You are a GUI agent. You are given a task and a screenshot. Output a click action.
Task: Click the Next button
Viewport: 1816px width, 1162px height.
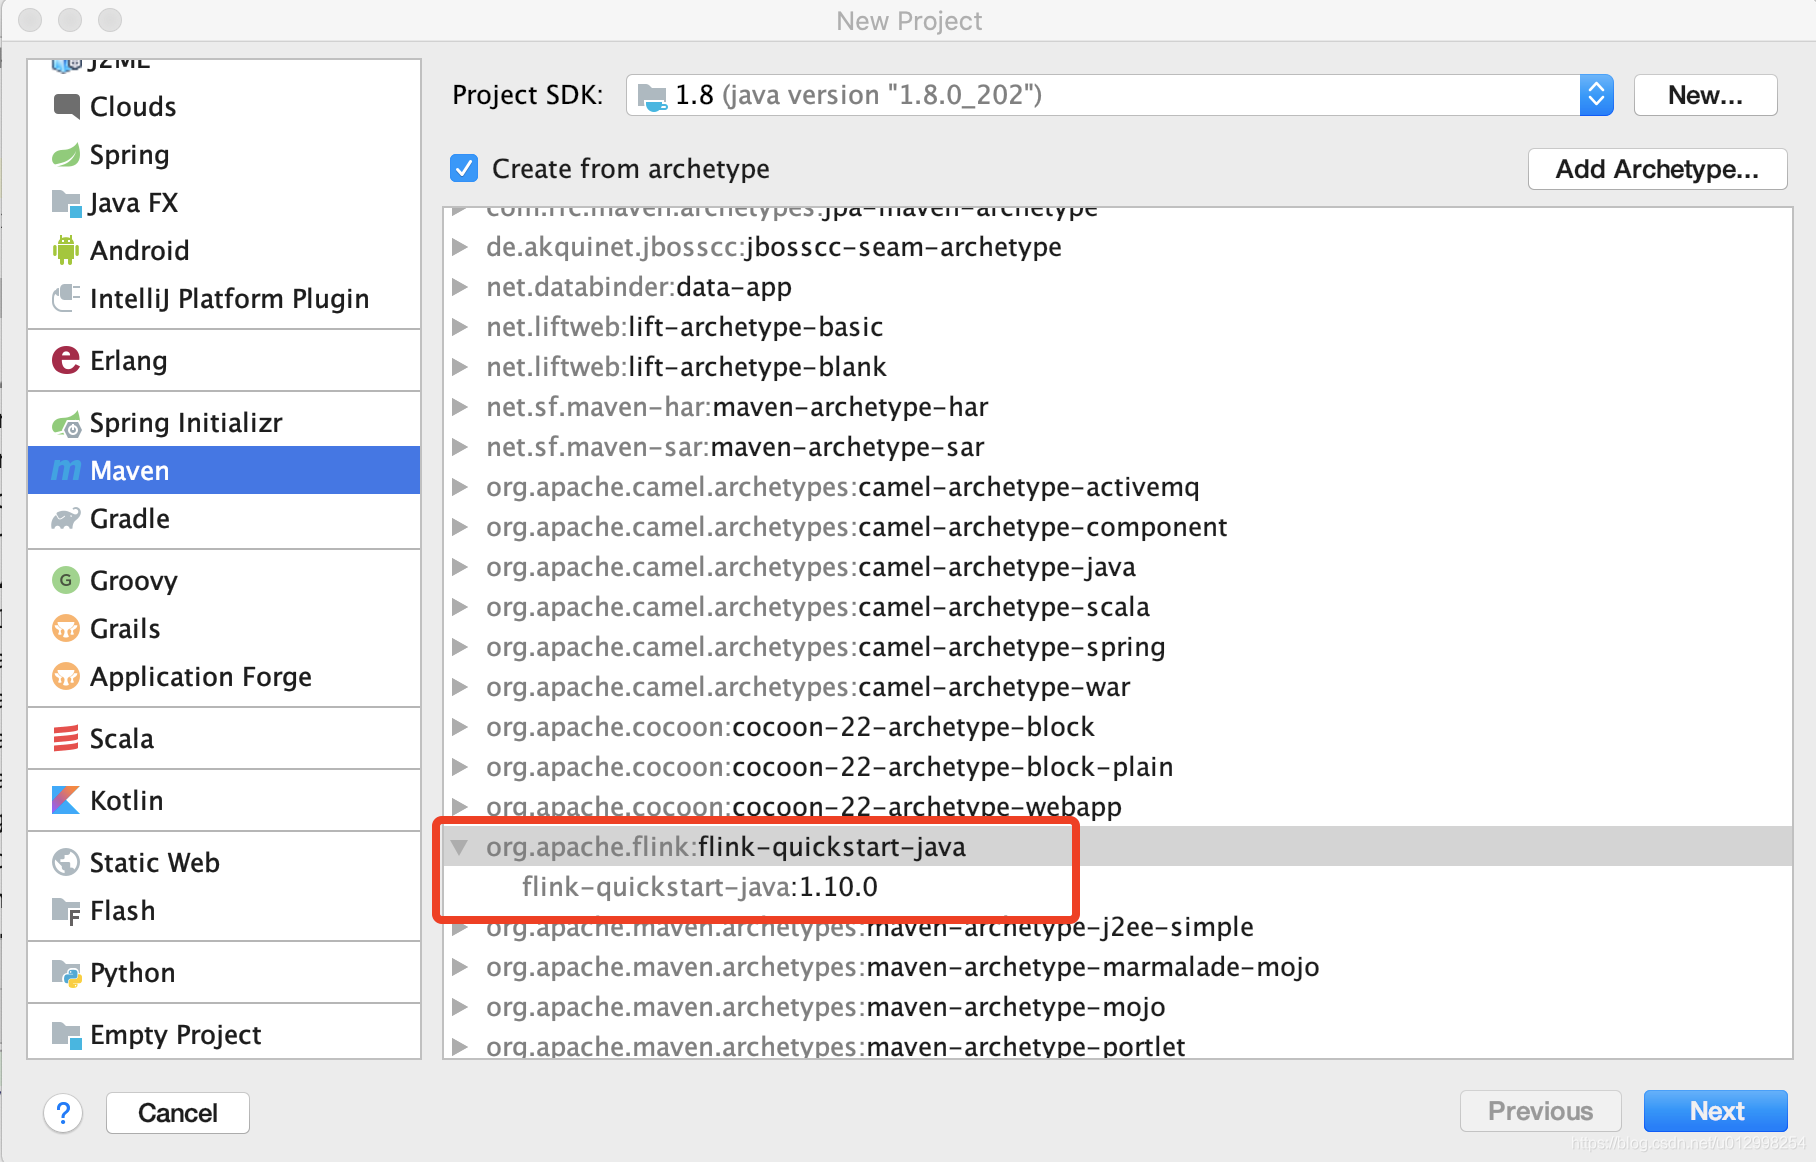(1716, 1111)
